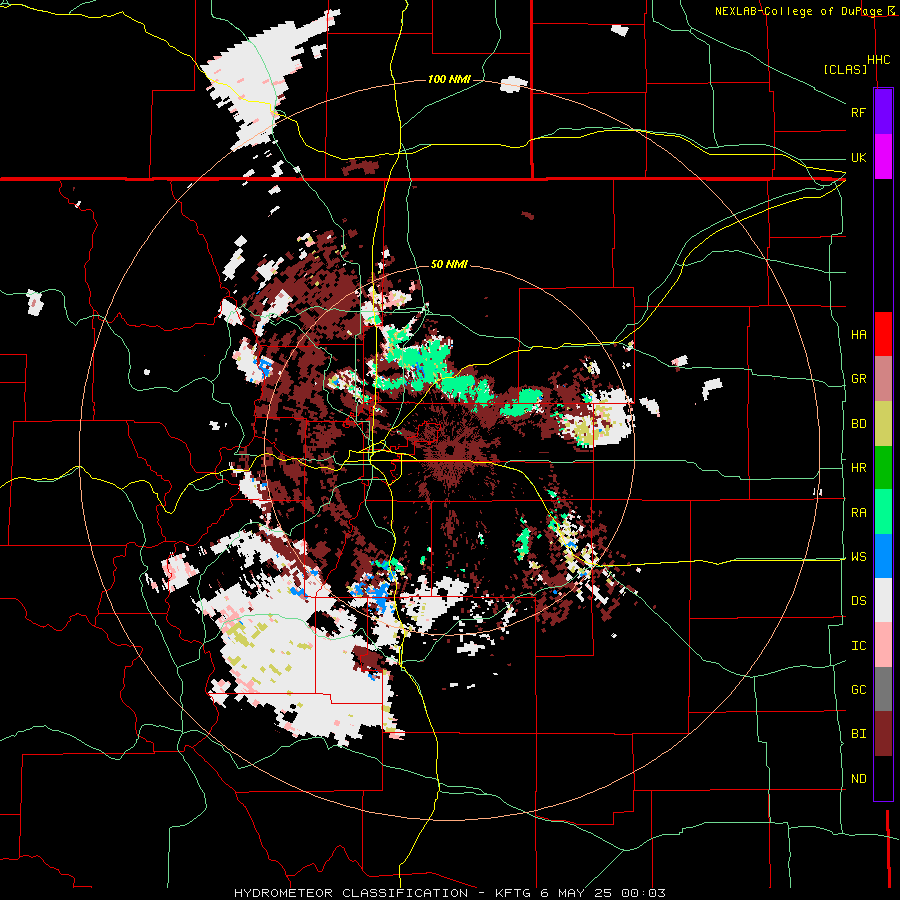
Task: Click the GR graupel legend swatch
Action: [883, 379]
